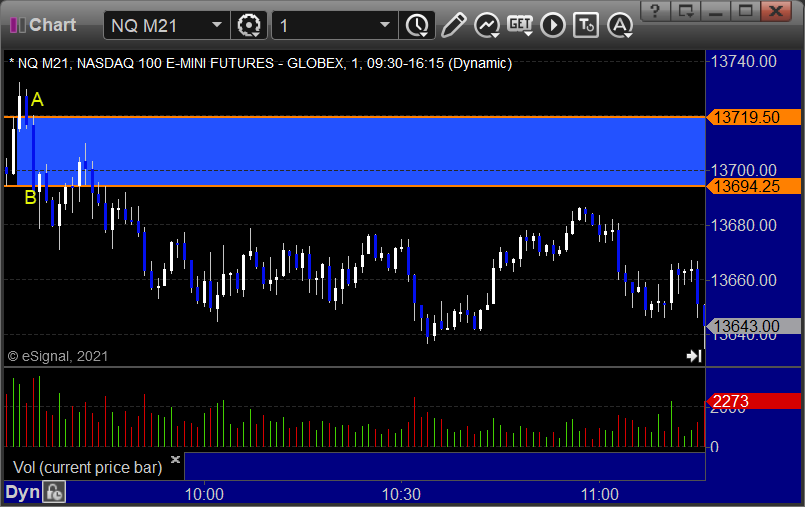Screen dimensions: 805x507
Task: Open the window pop-out dropdown icon
Action: pyautogui.click(x=685, y=11)
